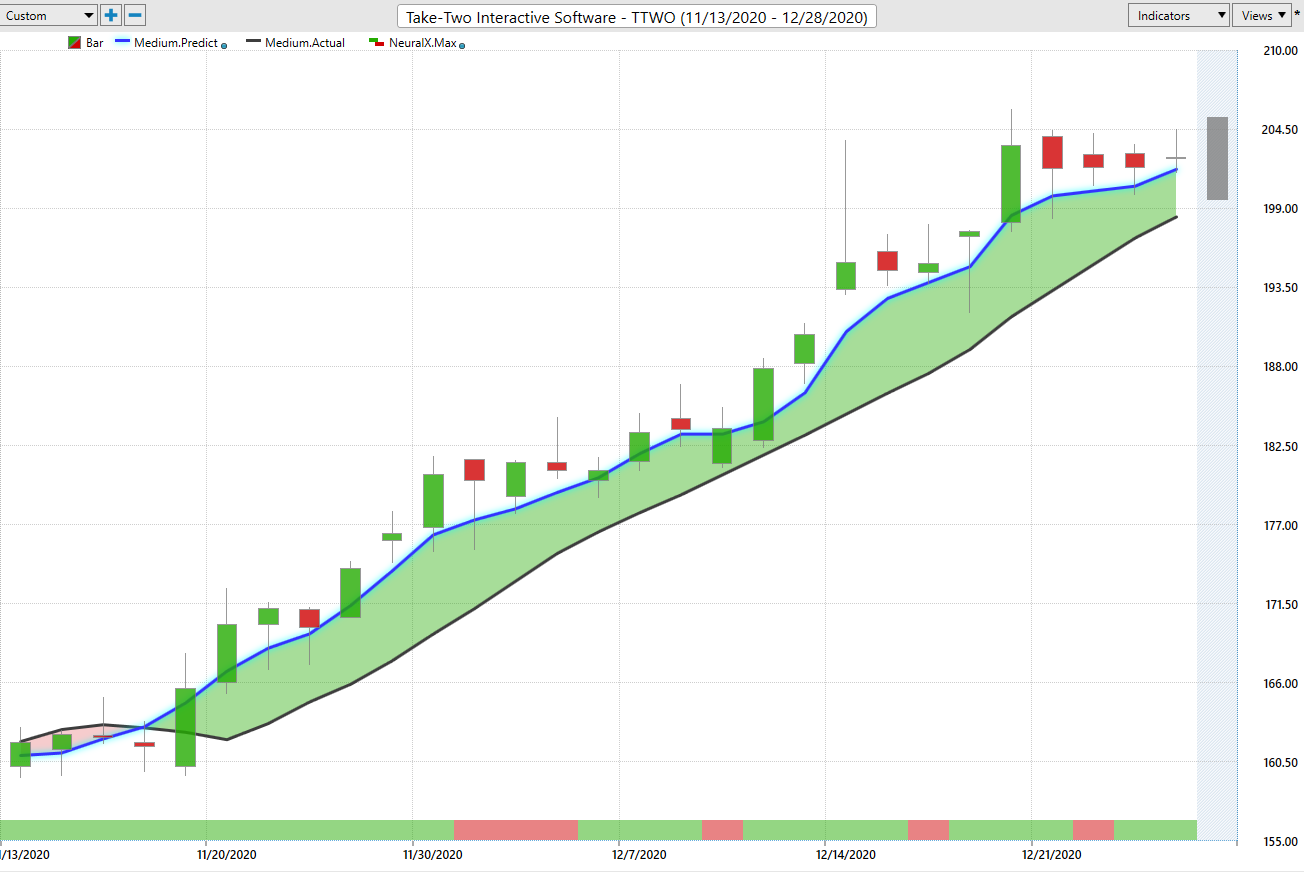Expand the Views dropdown
The image size is (1304, 872).
click(1262, 16)
